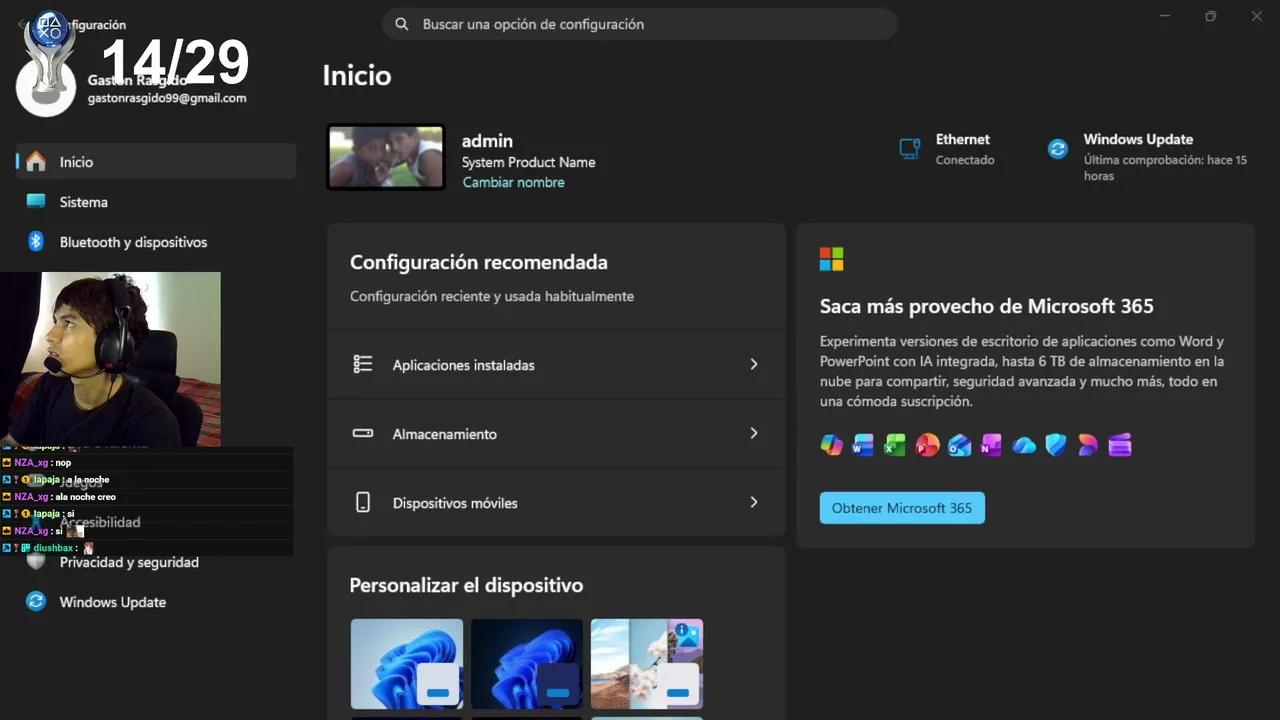Click the admin device picture thumbnail
This screenshot has height=720, width=1280.
[386, 157]
